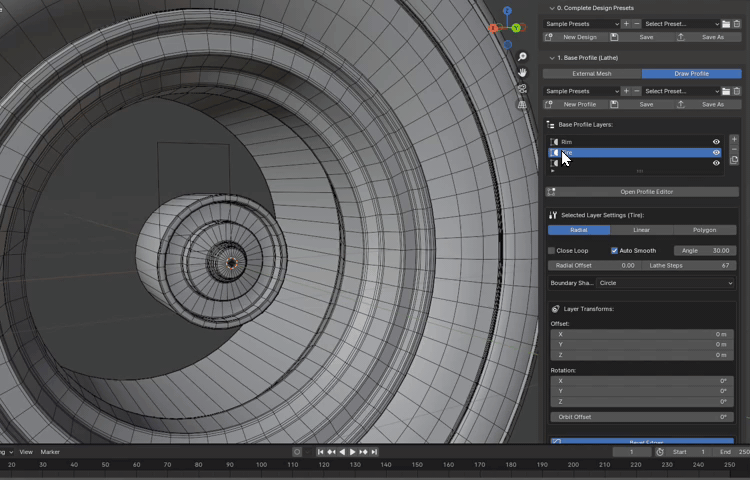This screenshot has width=750, height=480.
Task: Disable the Auto Smooth checkbox
Action: pos(614,251)
